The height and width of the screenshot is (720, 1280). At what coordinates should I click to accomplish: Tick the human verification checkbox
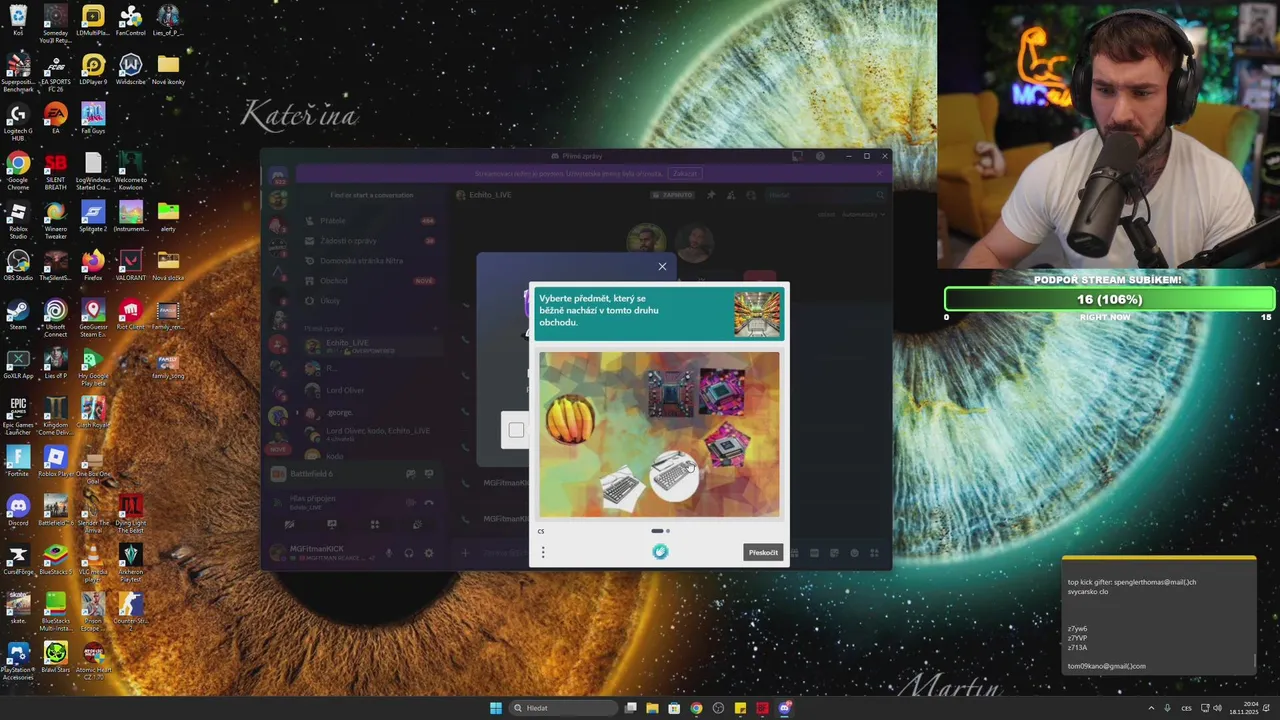516,430
